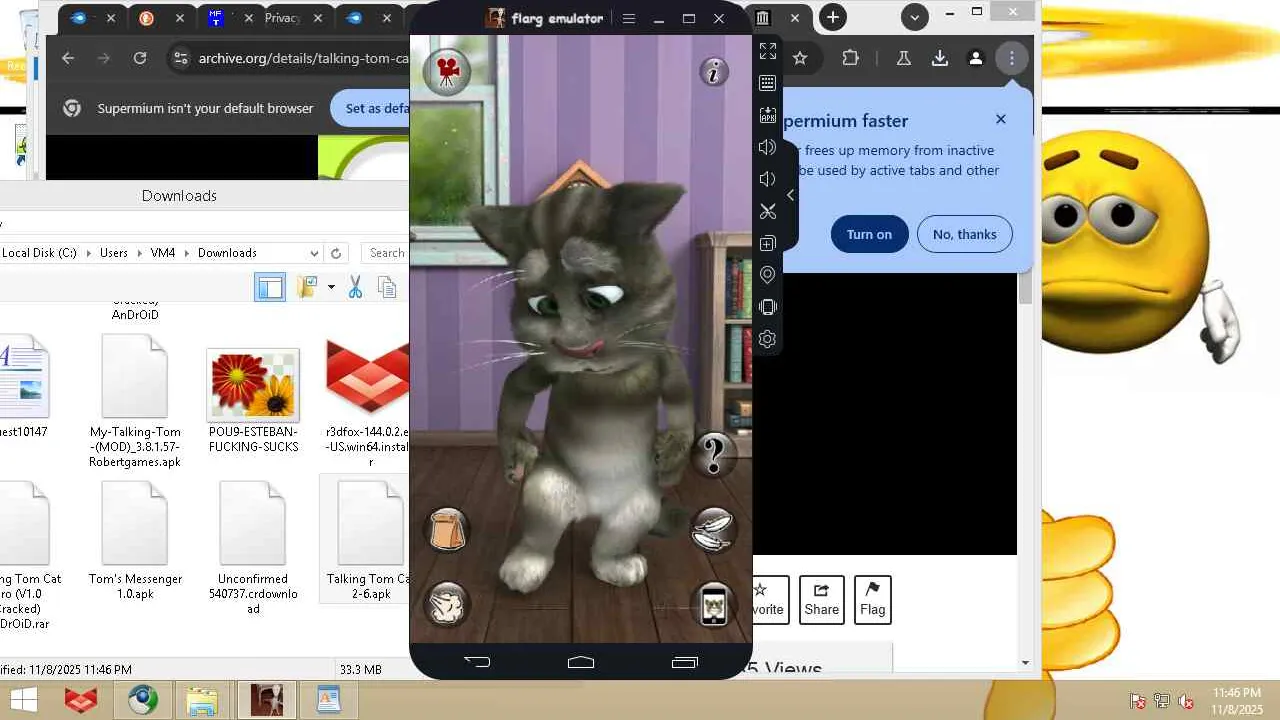1280x720 pixels.
Task: Lower emulator volume with the quieter speaker icon
Action: [768, 179]
